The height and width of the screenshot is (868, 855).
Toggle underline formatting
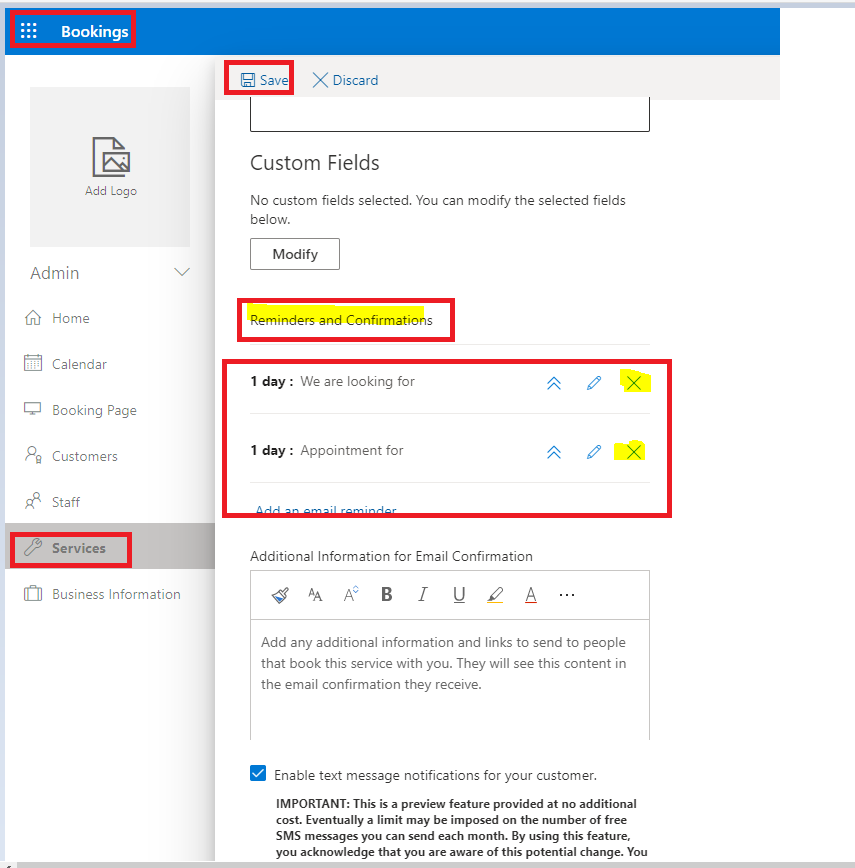(x=459, y=595)
